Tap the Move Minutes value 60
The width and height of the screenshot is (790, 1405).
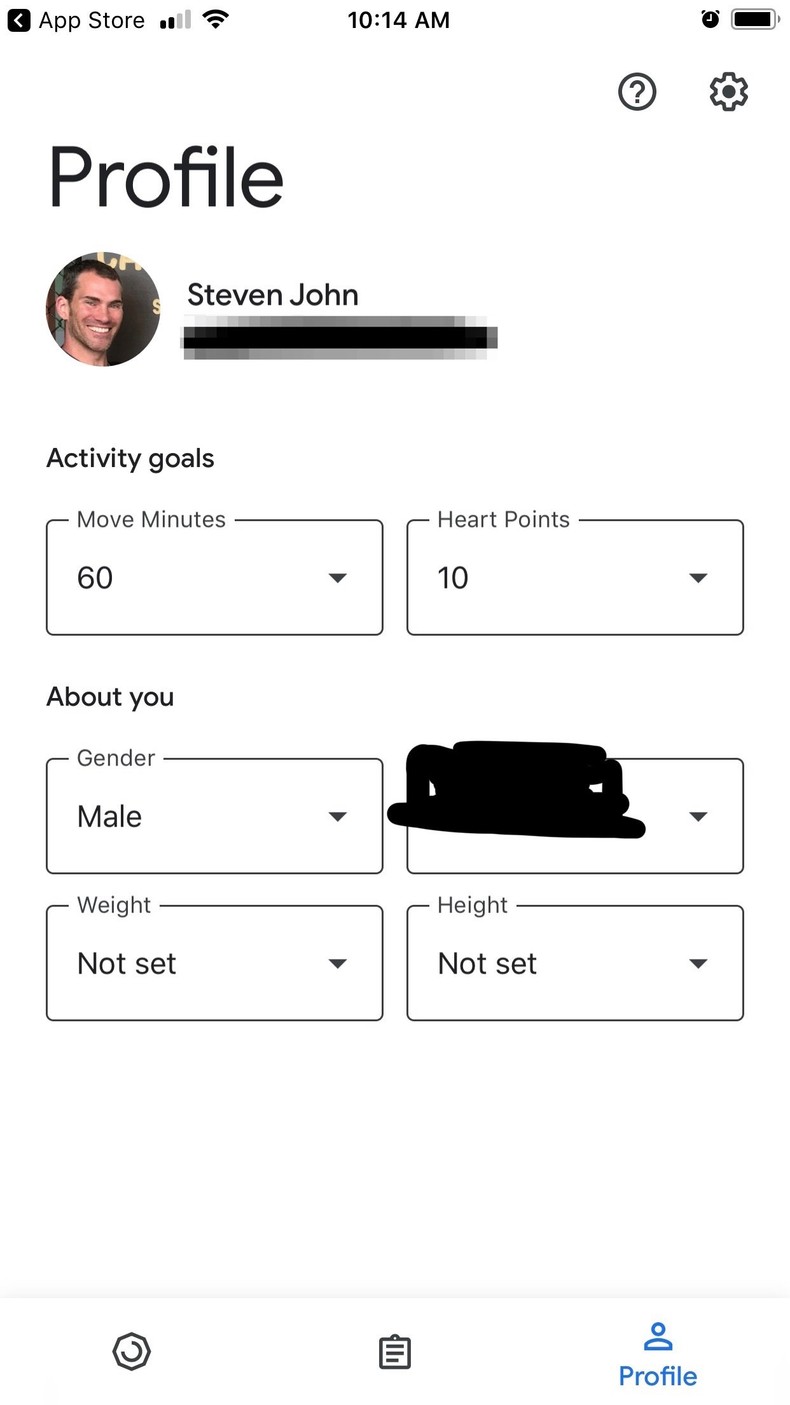point(95,578)
